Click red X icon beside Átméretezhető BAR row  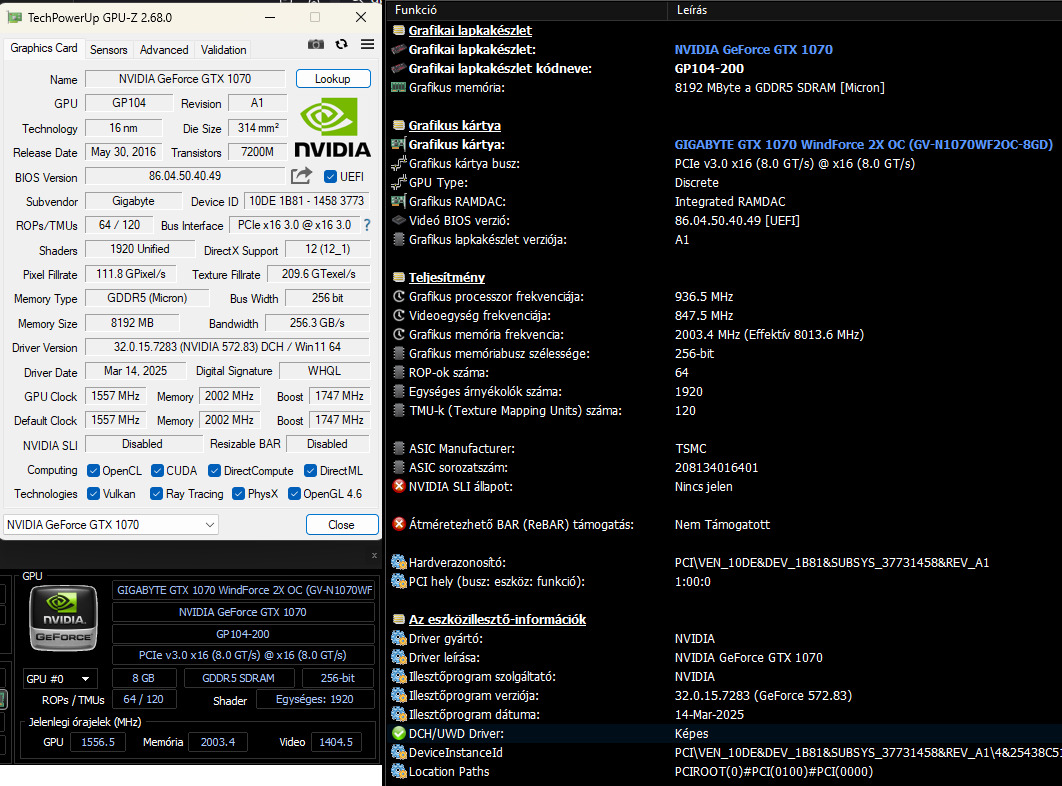tap(399, 524)
